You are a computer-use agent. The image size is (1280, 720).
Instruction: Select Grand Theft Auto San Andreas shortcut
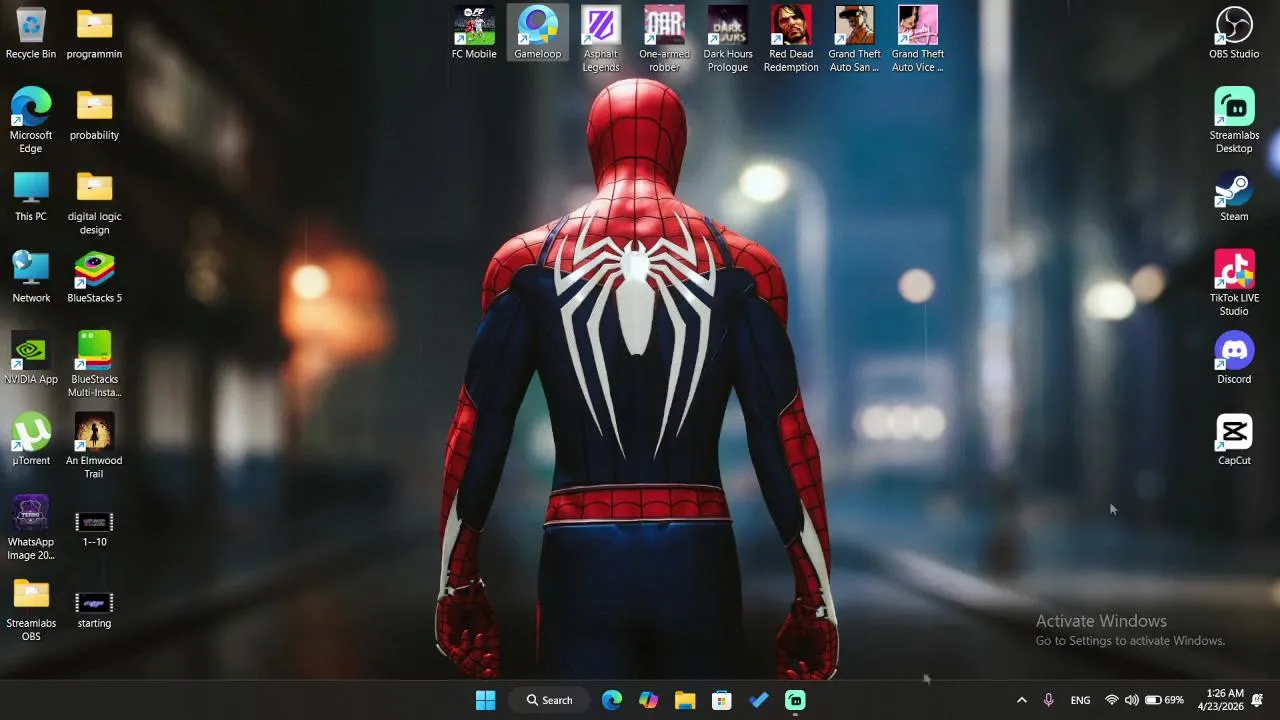click(x=854, y=39)
